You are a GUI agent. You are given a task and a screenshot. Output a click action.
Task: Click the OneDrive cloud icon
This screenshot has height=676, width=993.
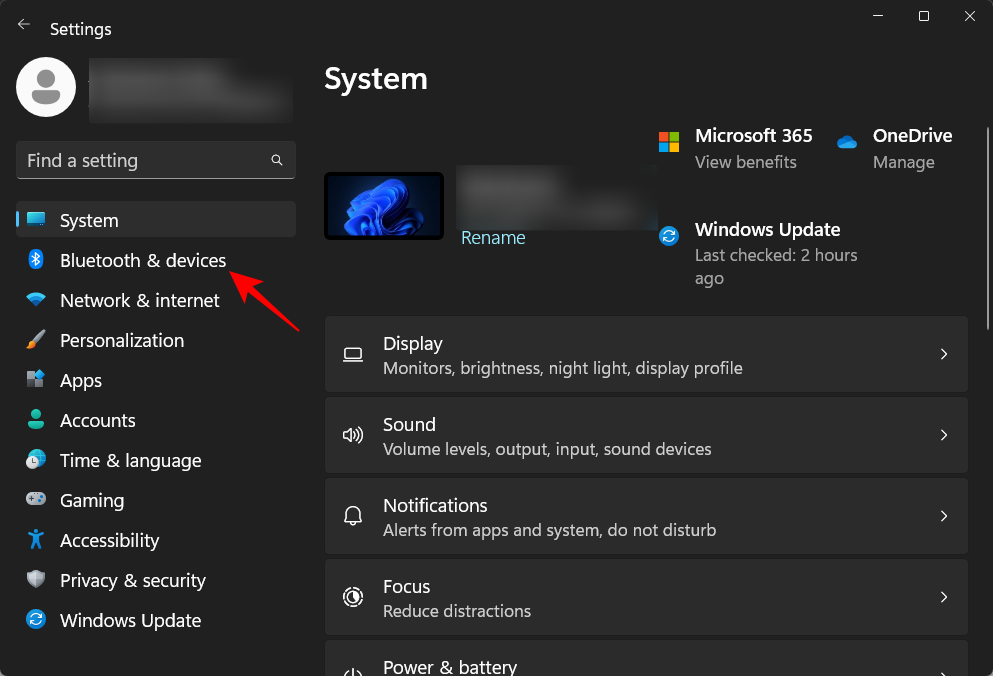847,143
